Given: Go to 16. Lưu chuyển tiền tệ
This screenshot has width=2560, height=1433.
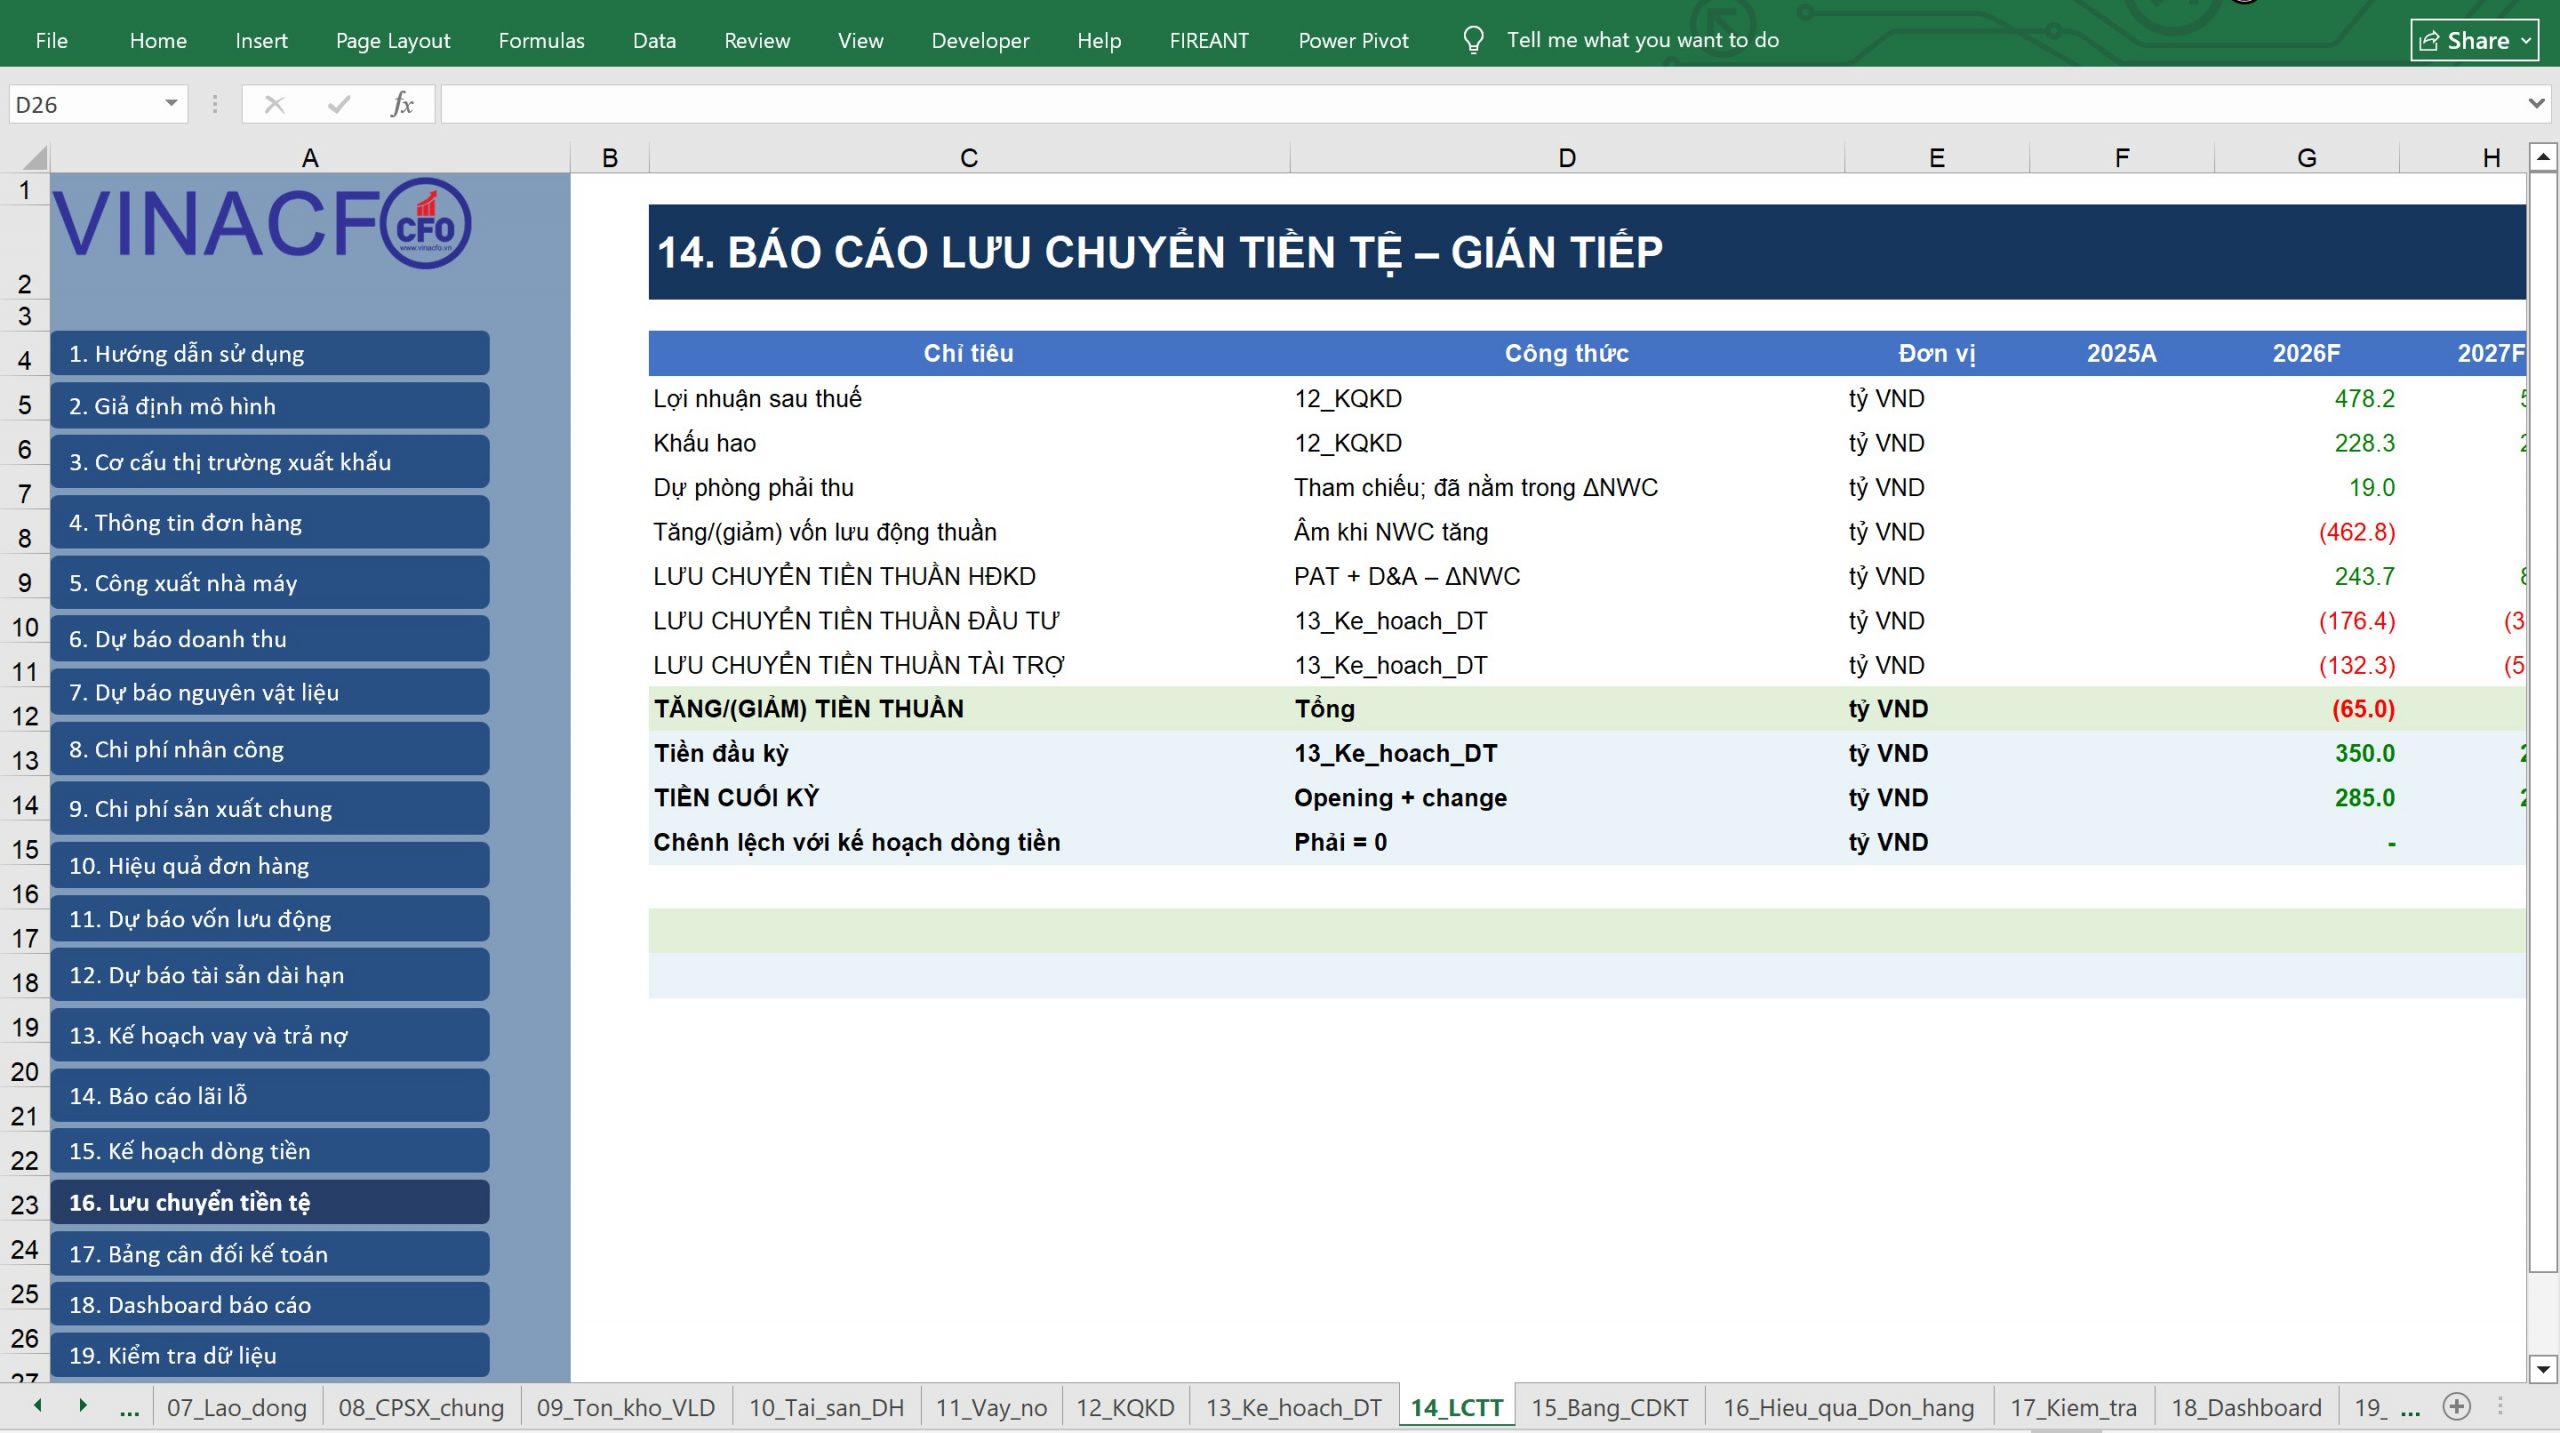Looking at the screenshot, I should pyautogui.click(x=270, y=1202).
